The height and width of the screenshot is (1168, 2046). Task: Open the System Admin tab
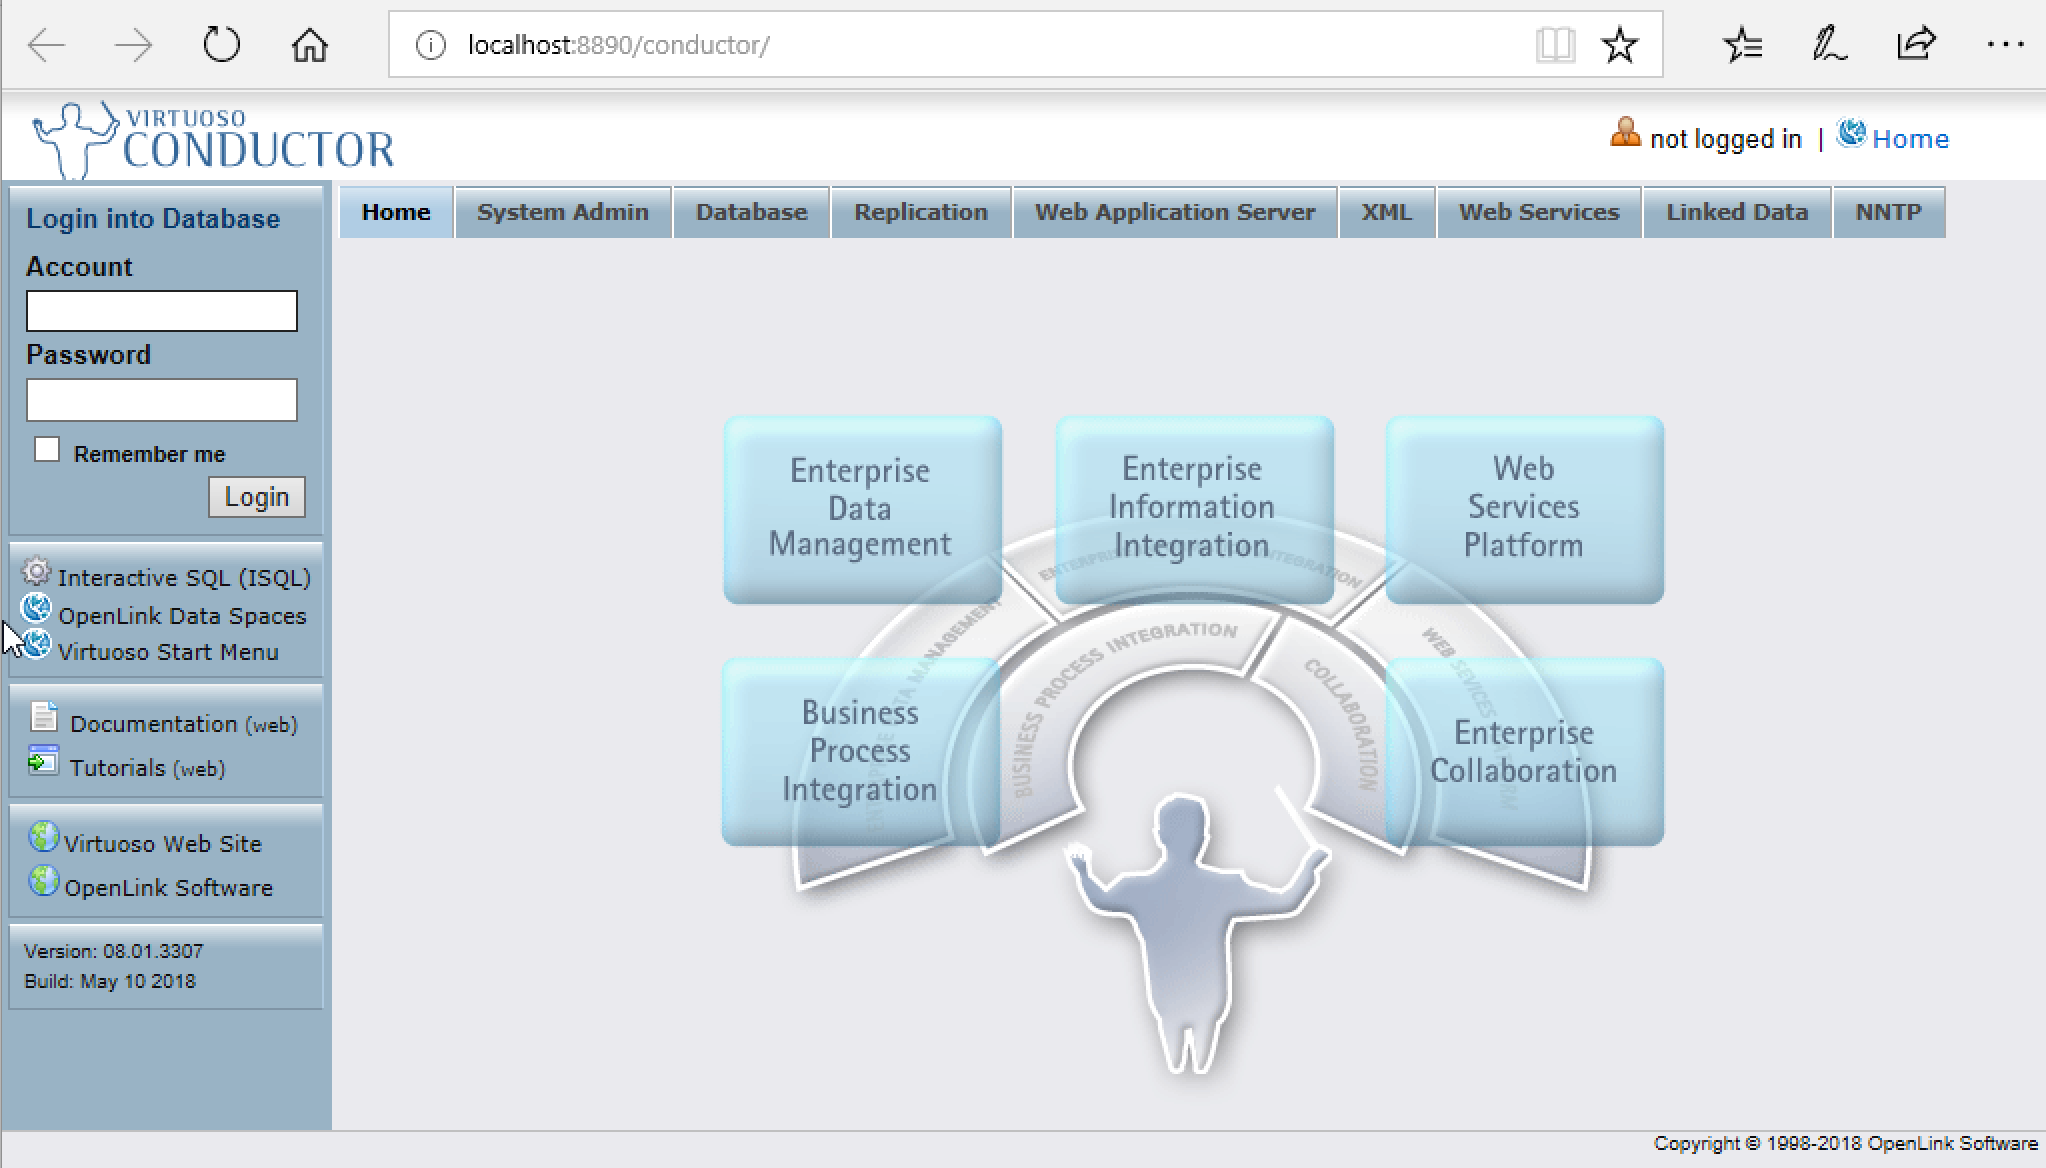(563, 212)
